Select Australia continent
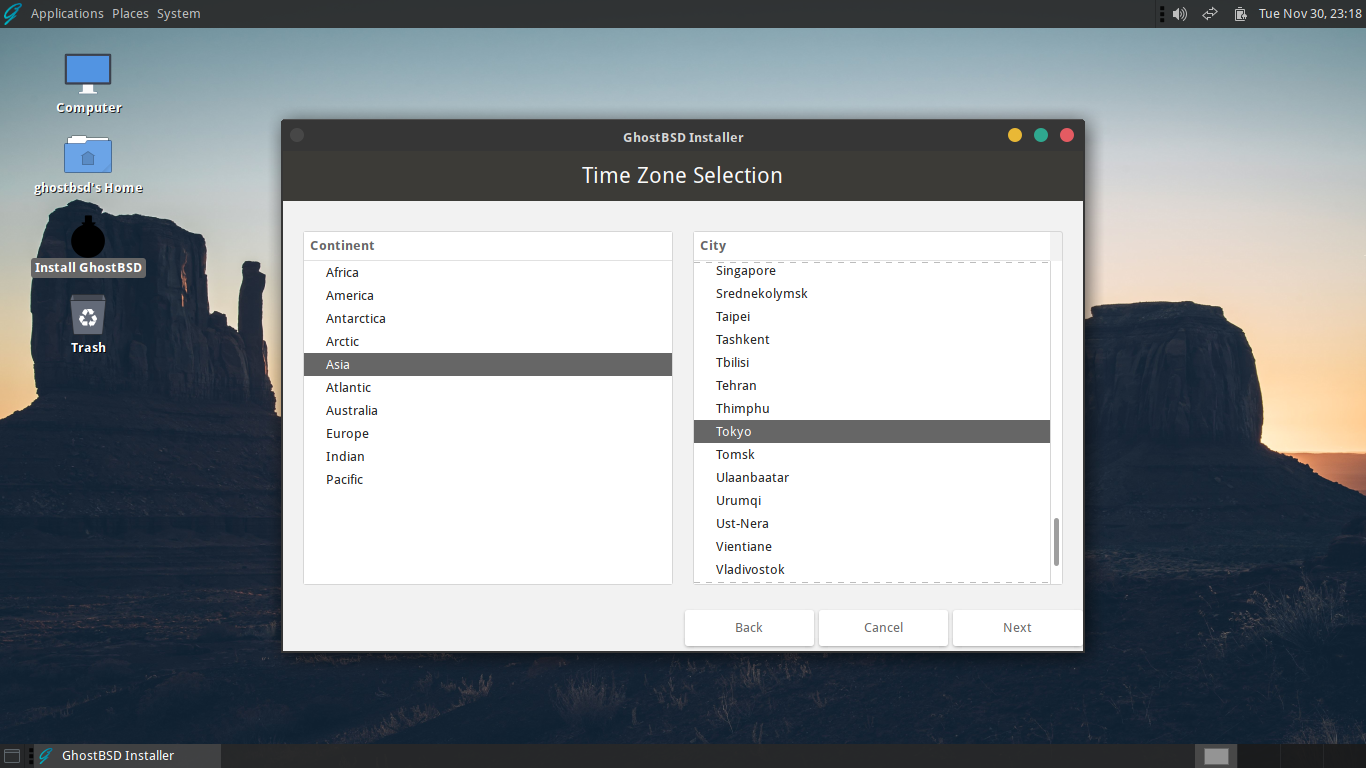1366x768 pixels. click(x=488, y=411)
